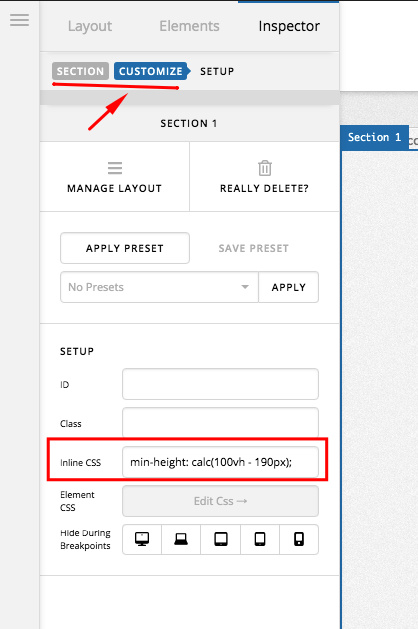Select the Section breadcrumb
The image size is (418, 629).
80,71
